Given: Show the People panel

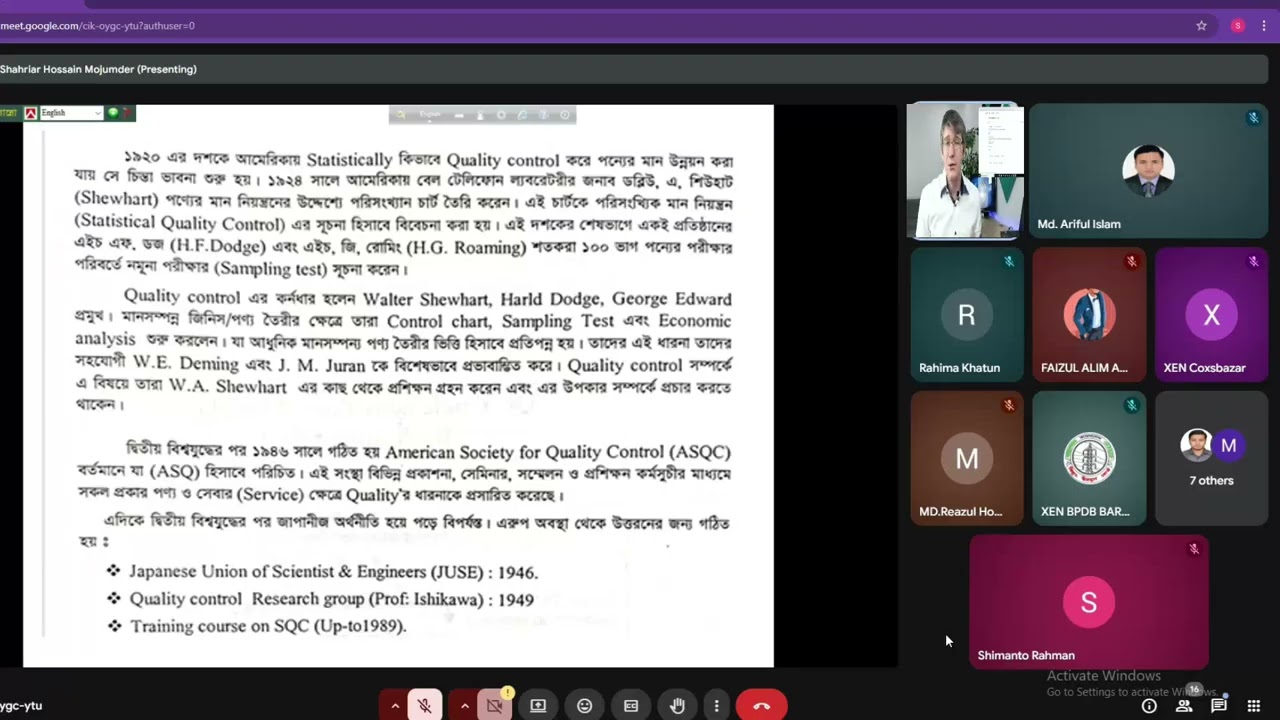Looking at the screenshot, I should pos(1184,706).
